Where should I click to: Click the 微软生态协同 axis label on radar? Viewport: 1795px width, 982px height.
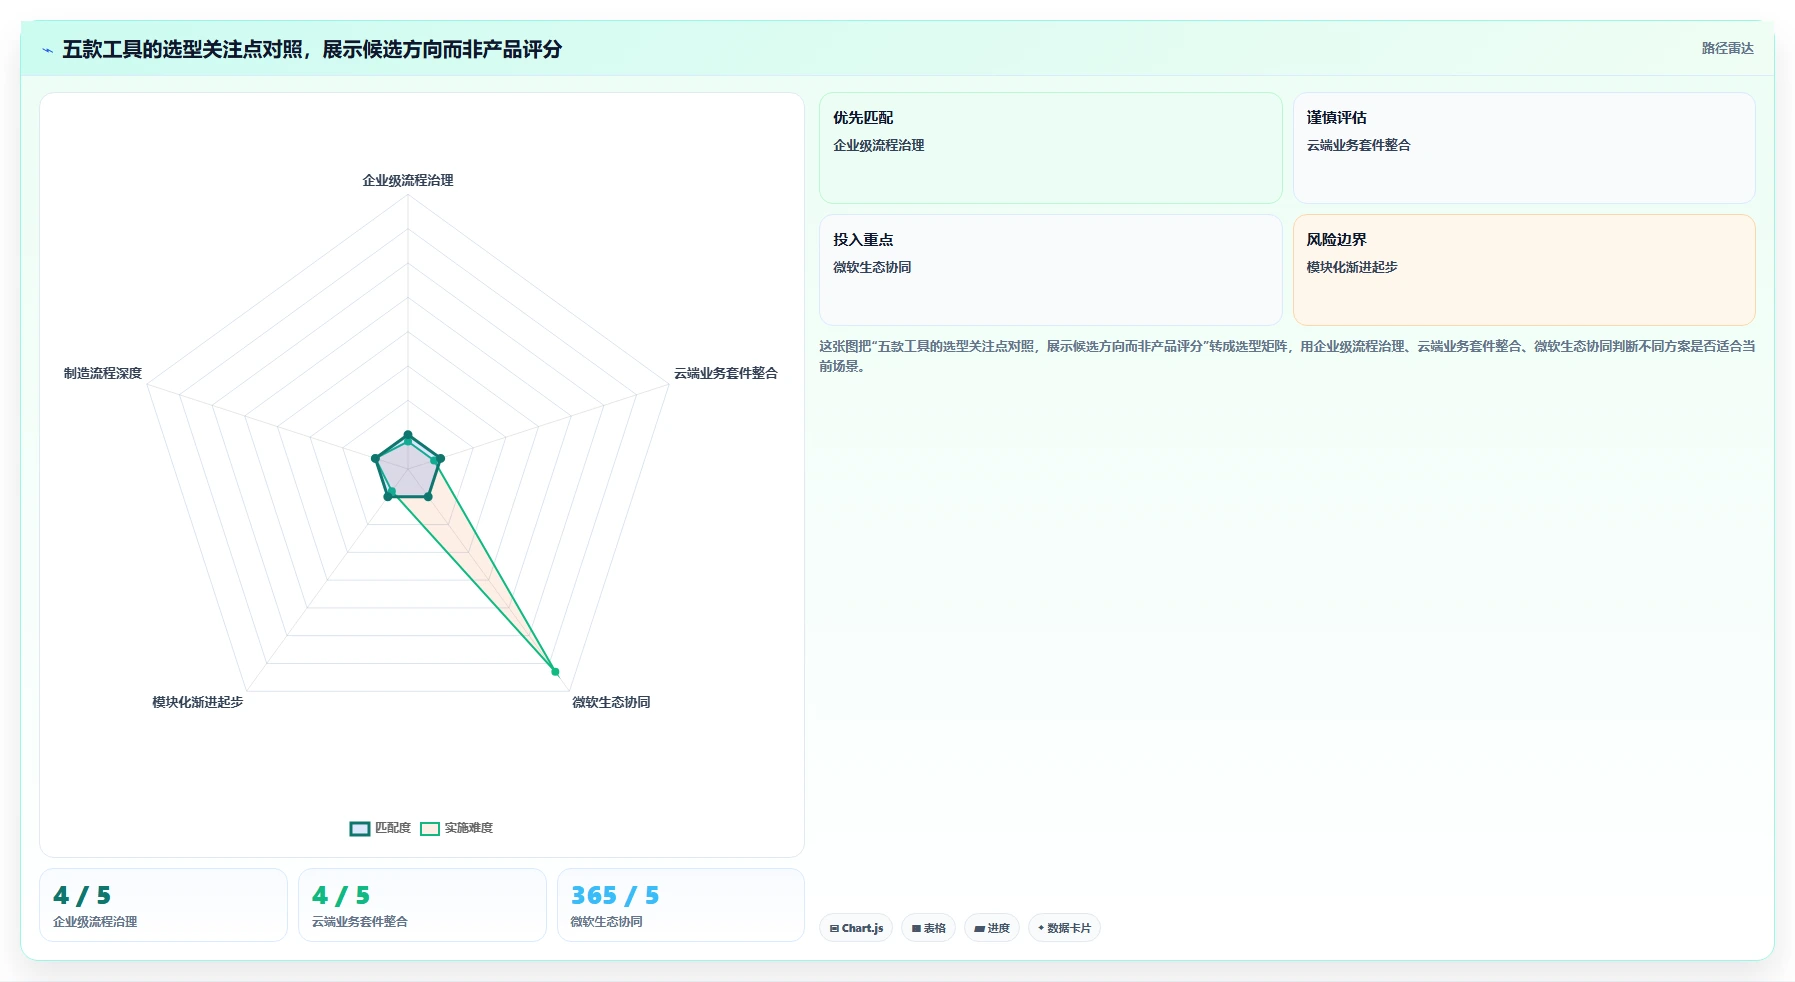tap(611, 702)
